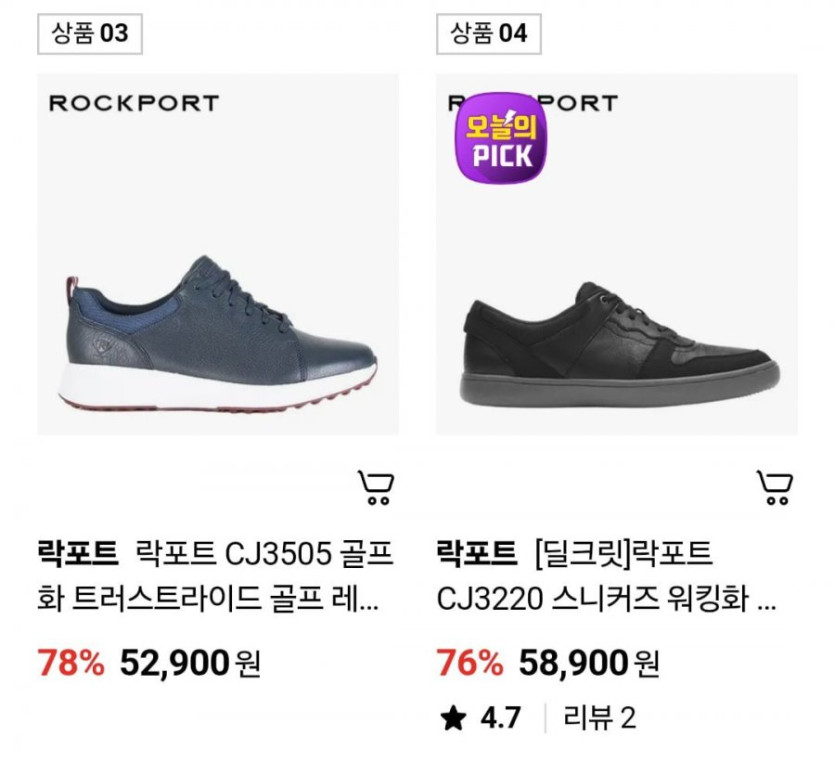Screen dimensions: 835x762
Task: Click the star rating icon
Action: pos(452,718)
